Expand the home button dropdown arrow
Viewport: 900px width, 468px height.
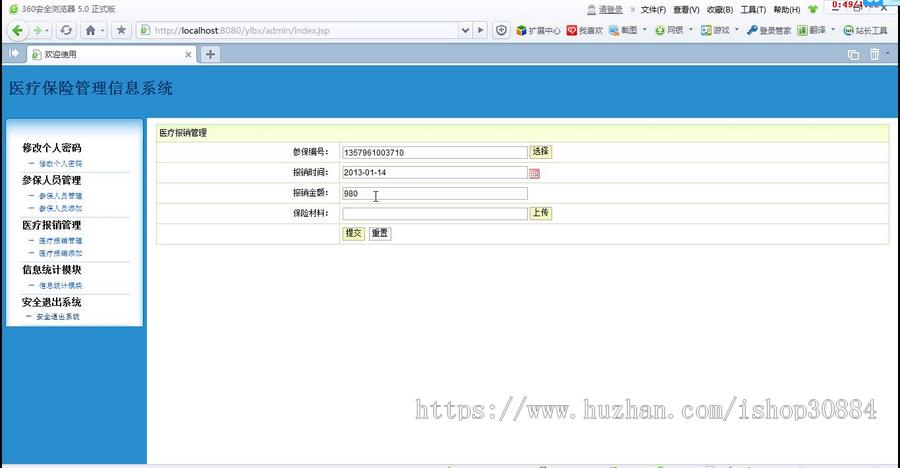(103, 30)
